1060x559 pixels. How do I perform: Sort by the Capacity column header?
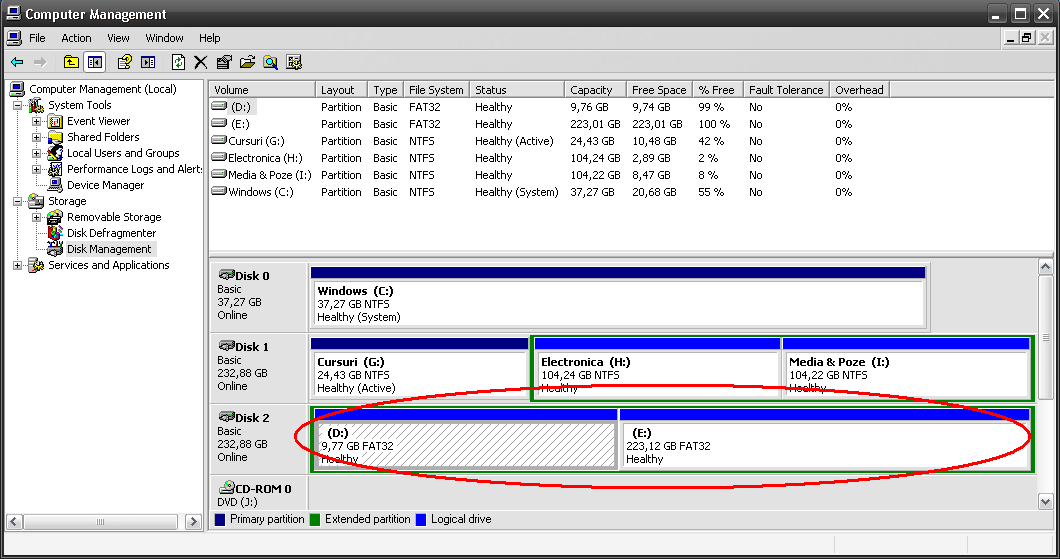click(x=596, y=89)
